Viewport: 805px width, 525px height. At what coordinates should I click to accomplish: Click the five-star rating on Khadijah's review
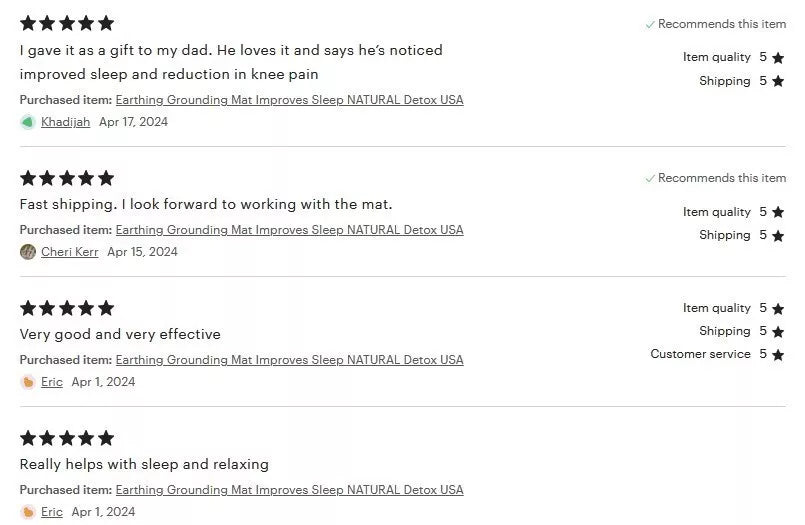coord(67,23)
